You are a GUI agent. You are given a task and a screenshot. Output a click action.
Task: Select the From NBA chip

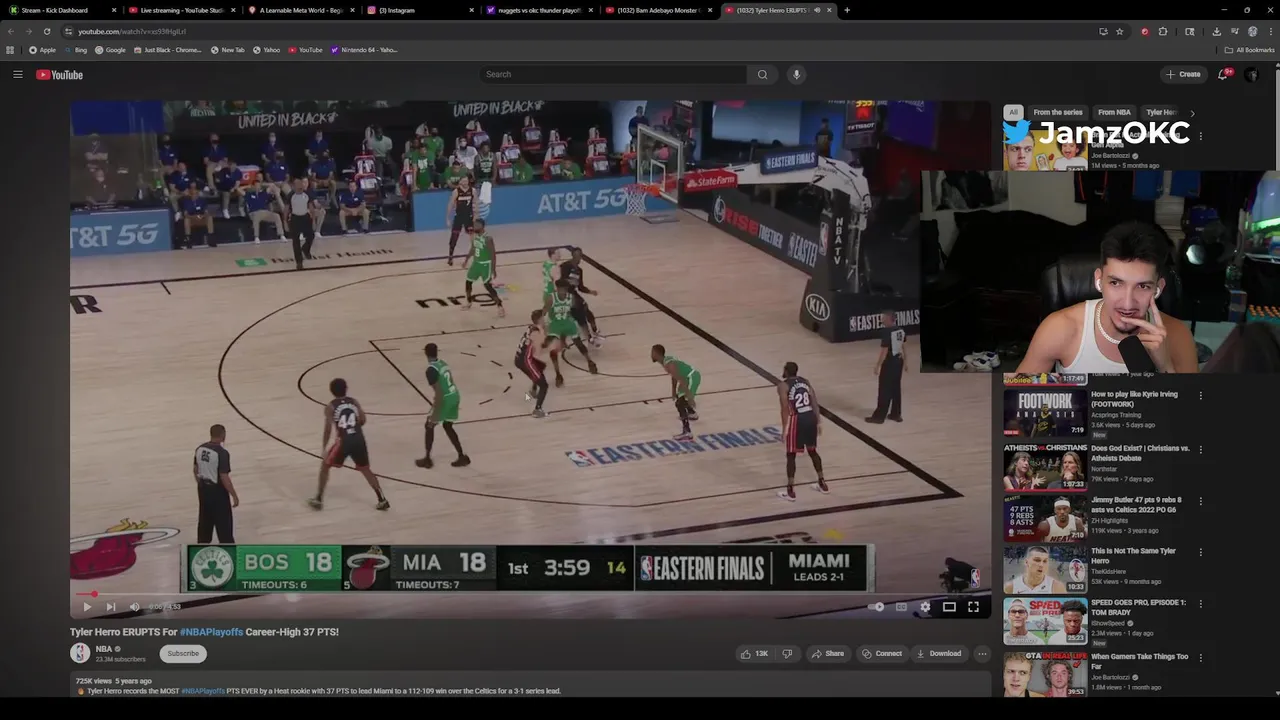coord(1114,113)
